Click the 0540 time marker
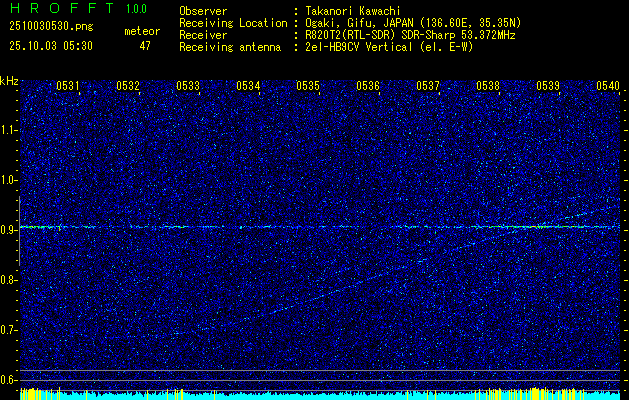629x400 pixels. tap(608, 85)
